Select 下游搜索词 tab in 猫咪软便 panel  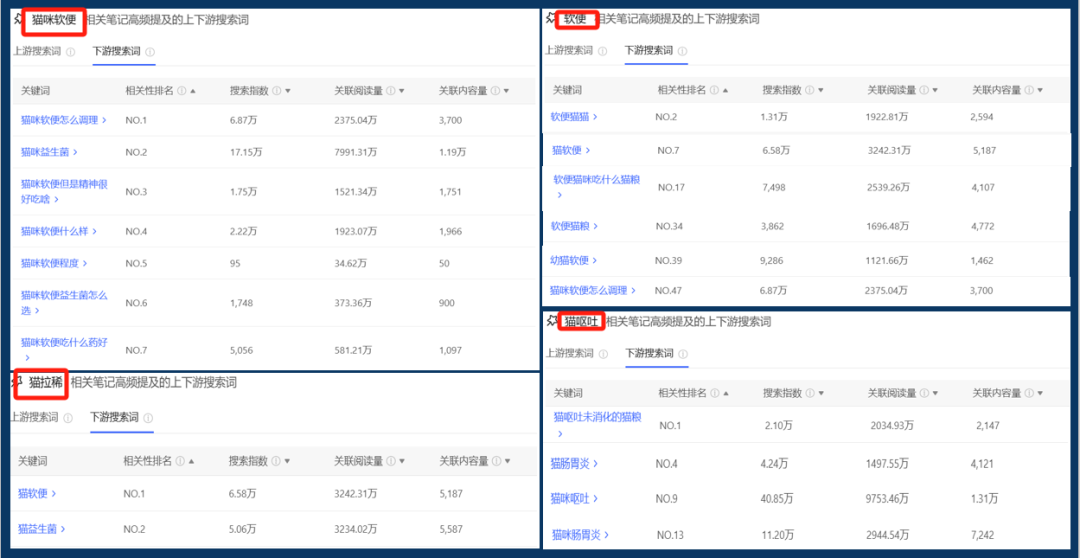[x=117, y=52]
